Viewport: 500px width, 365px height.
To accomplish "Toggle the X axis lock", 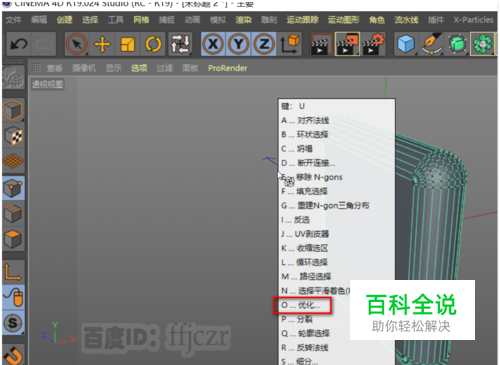I will [x=213, y=44].
